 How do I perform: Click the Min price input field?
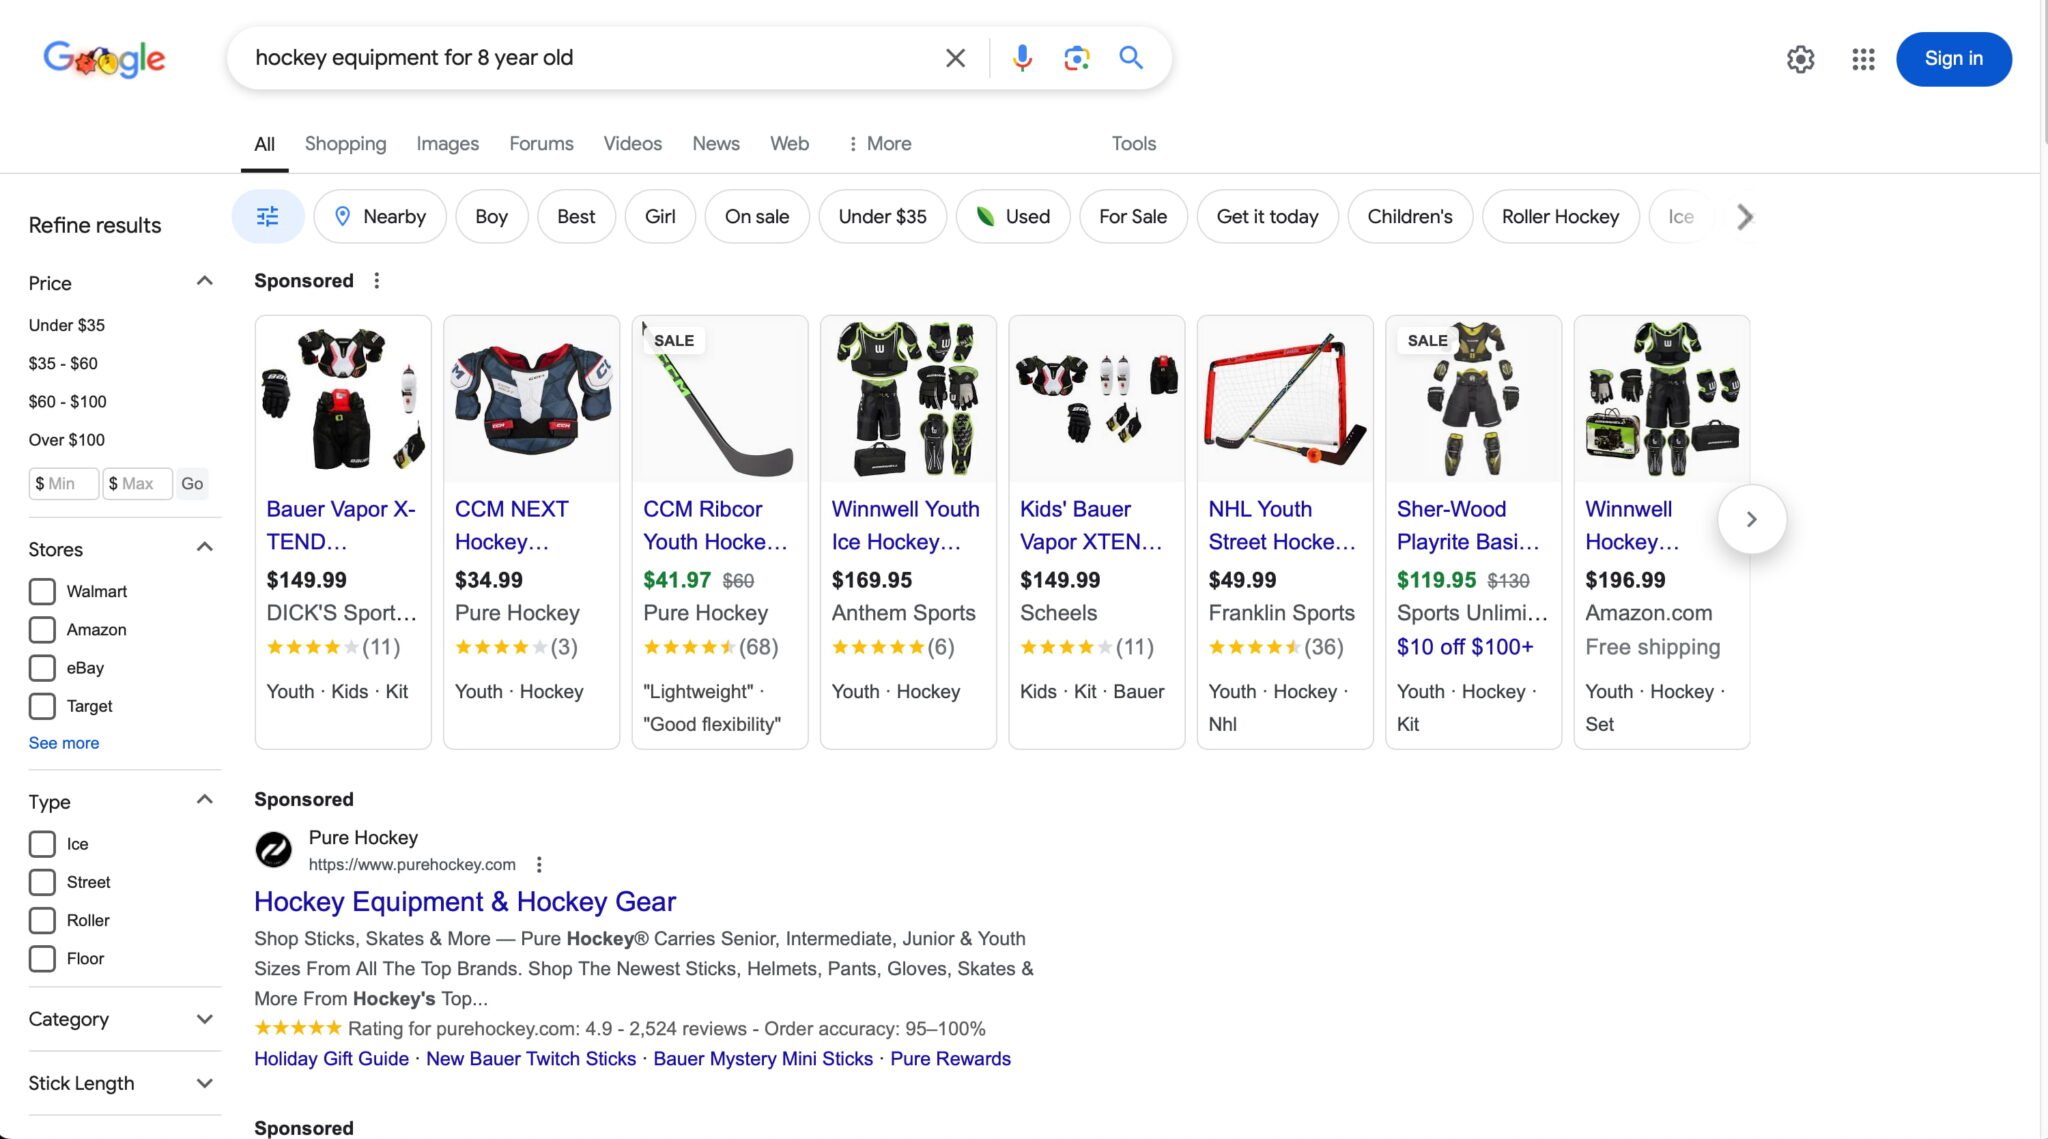point(63,483)
